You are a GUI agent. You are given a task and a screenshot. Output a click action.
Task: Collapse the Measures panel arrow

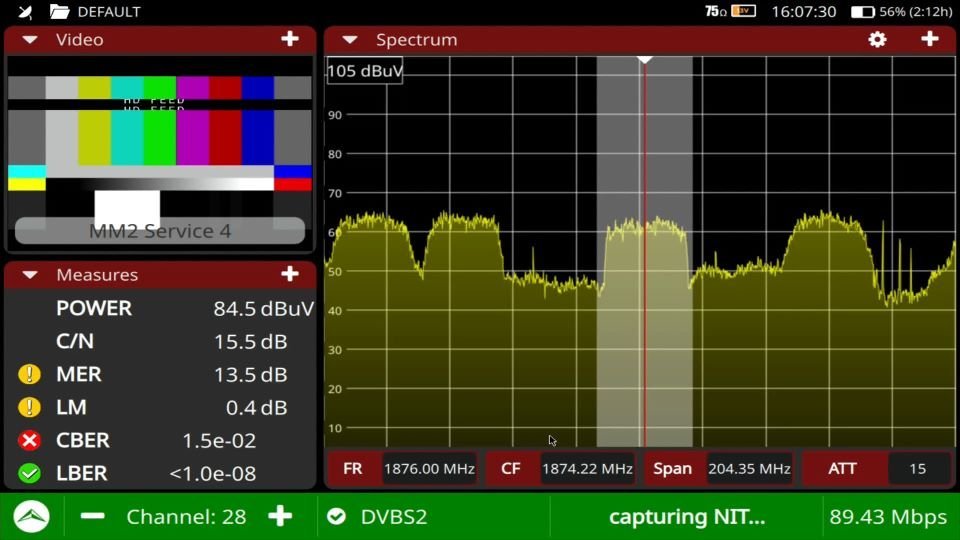(x=30, y=275)
